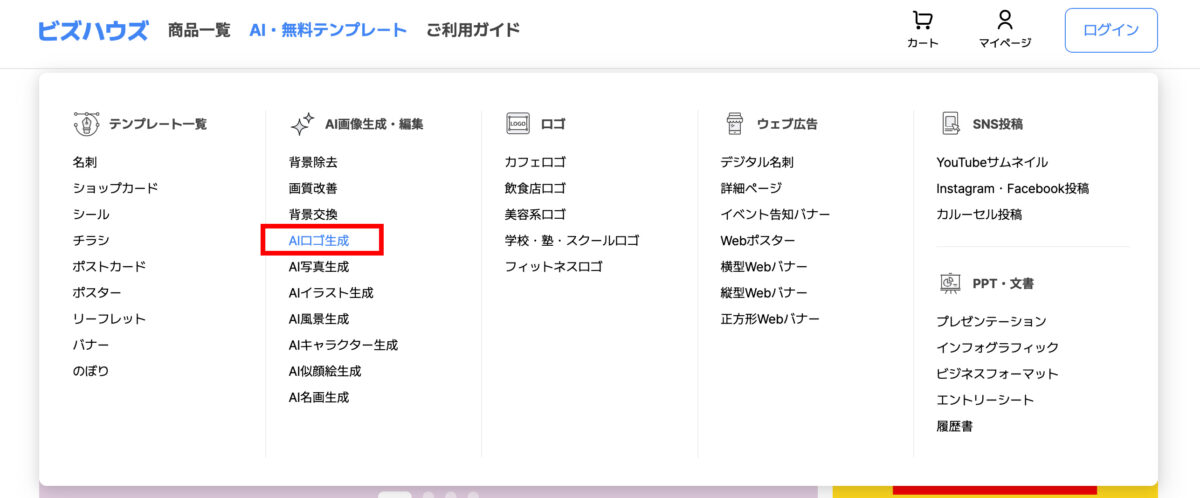Viewport: 1200px width, 498px height.
Task: Click the テンプレート一覧 category icon
Action: [x=87, y=124]
